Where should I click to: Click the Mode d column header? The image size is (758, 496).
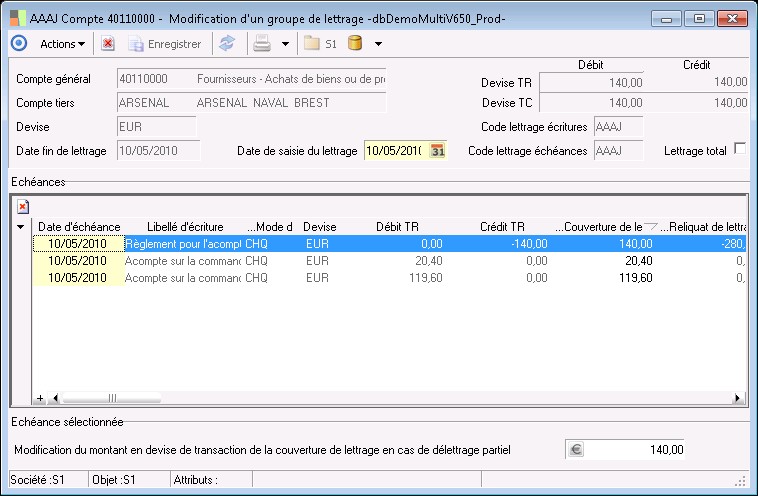click(270, 227)
